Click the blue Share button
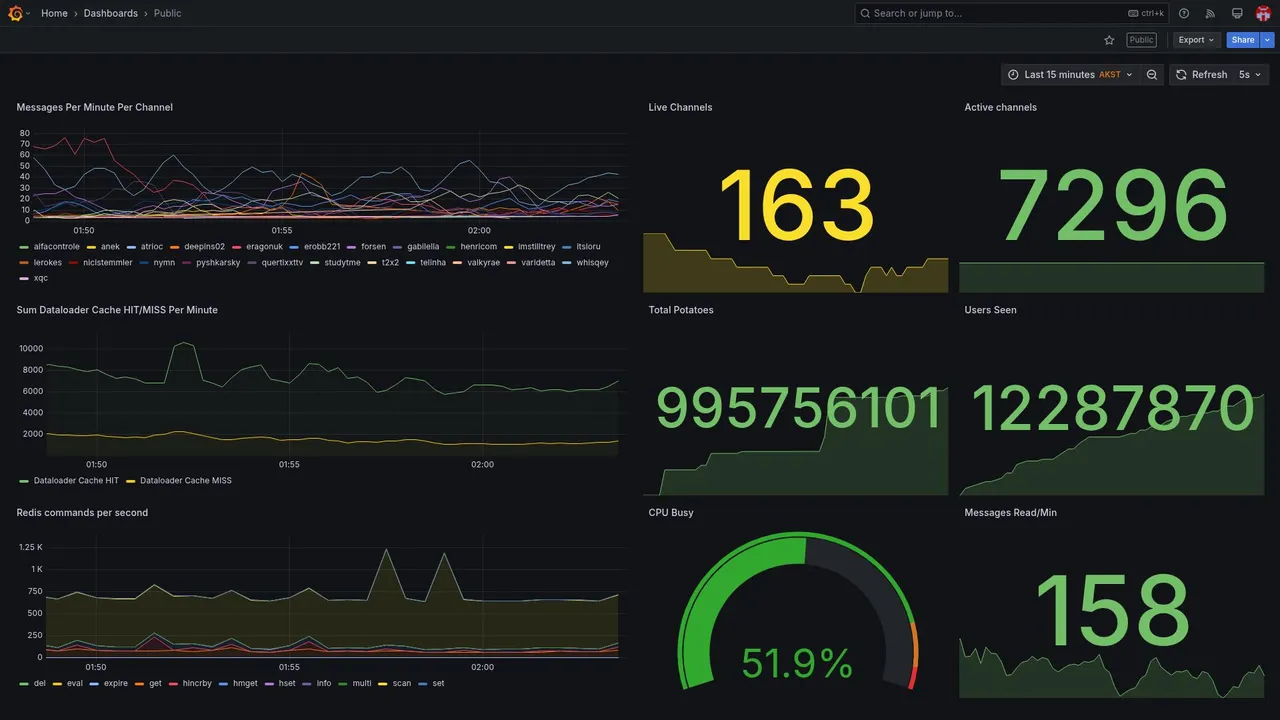 tap(1243, 40)
